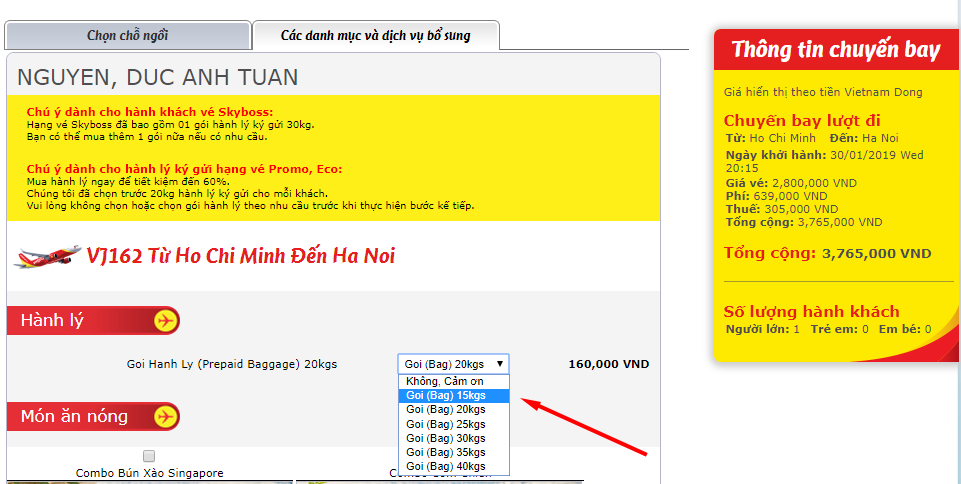Click Tổng cộng 3,765,000 VND in red

pyautogui.click(x=827, y=253)
